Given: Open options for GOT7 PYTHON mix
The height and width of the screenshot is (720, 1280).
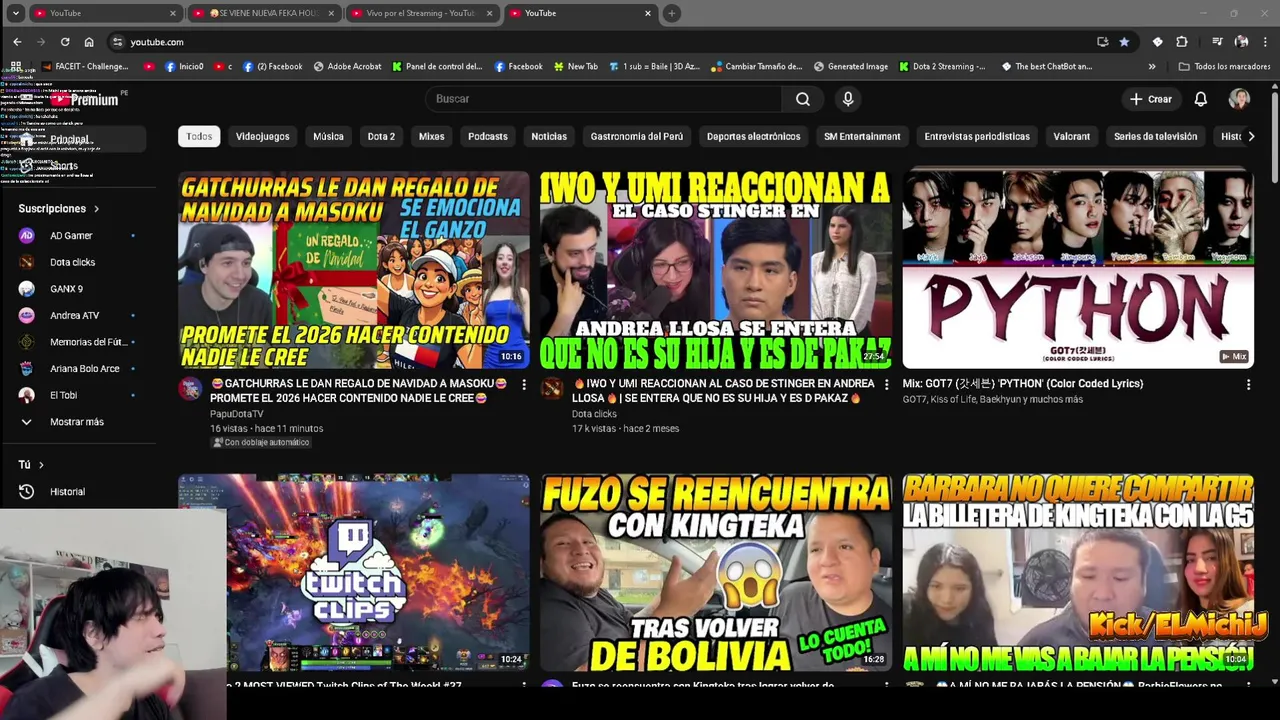Looking at the screenshot, I should (x=1248, y=384).
